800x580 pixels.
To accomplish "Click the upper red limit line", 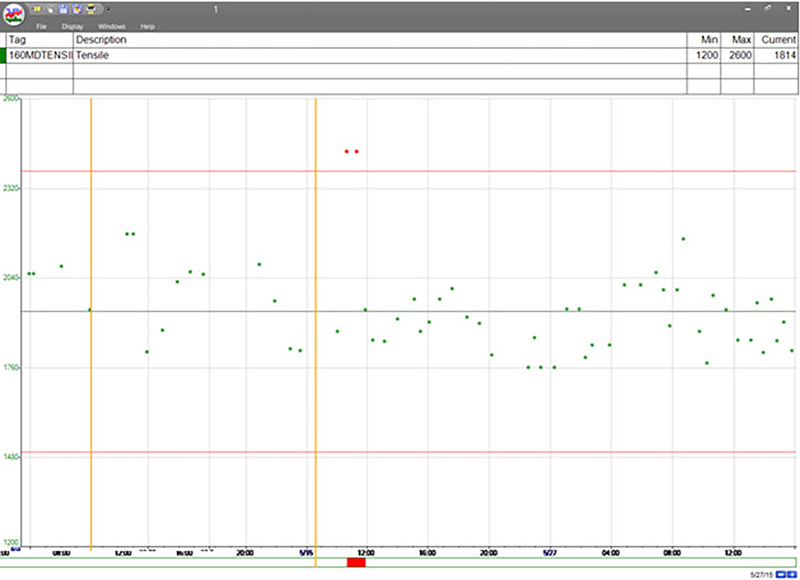I will 408,171.
